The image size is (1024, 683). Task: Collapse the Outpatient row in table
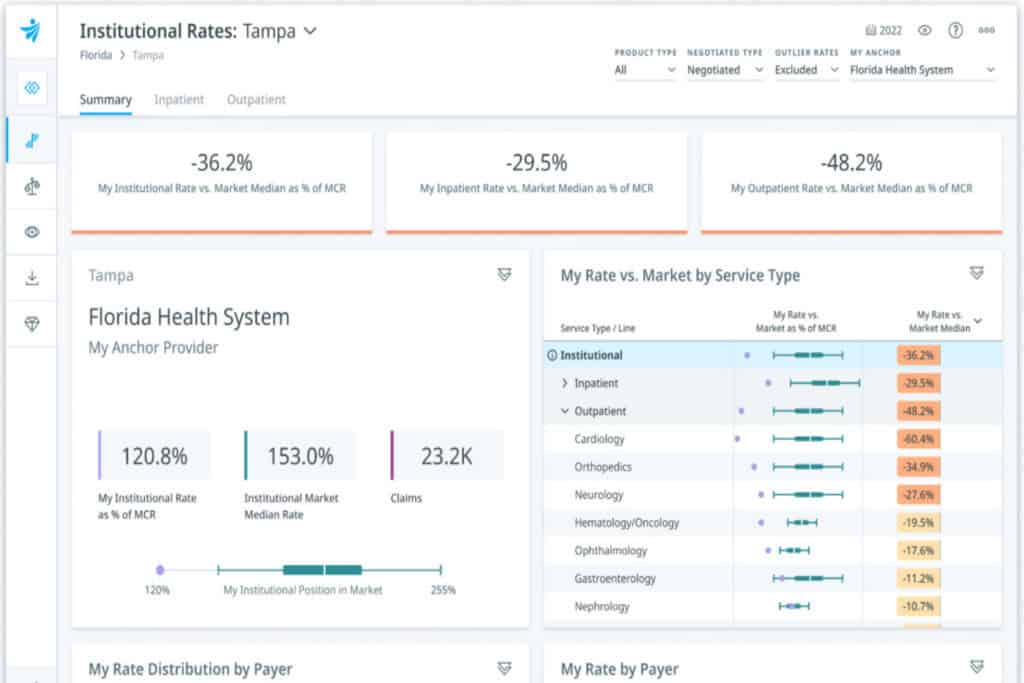point(565,411)
